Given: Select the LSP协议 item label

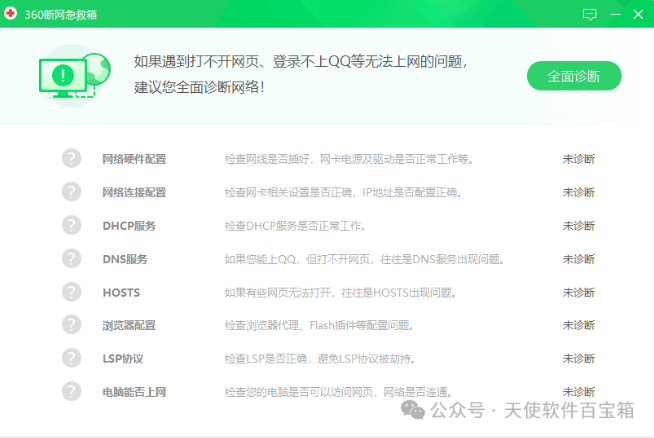Looking at the screenshot, I should click(x=123, y=358).
